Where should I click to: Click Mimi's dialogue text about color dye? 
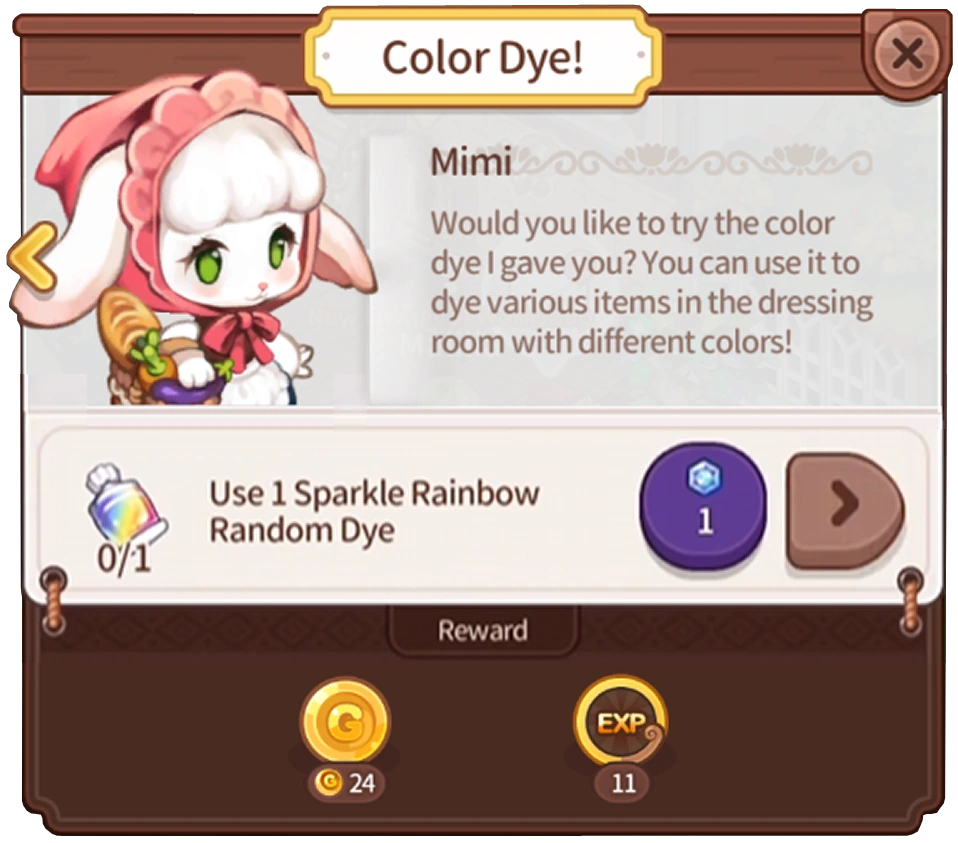pyautogui.click(x=651, y=282)
